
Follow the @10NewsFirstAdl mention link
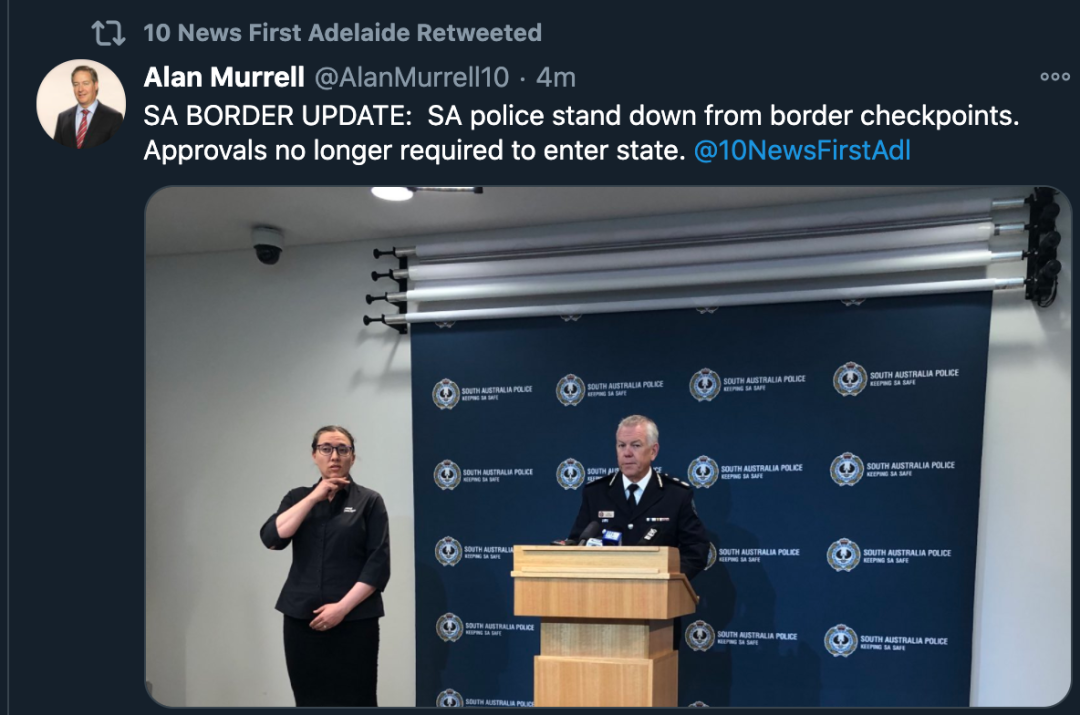802,150
